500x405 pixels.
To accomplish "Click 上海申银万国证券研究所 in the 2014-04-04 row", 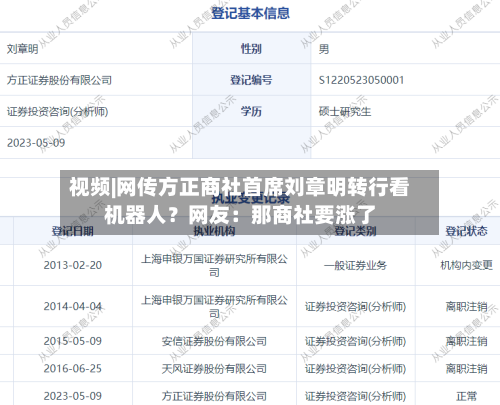I will [x=214, y=306].
